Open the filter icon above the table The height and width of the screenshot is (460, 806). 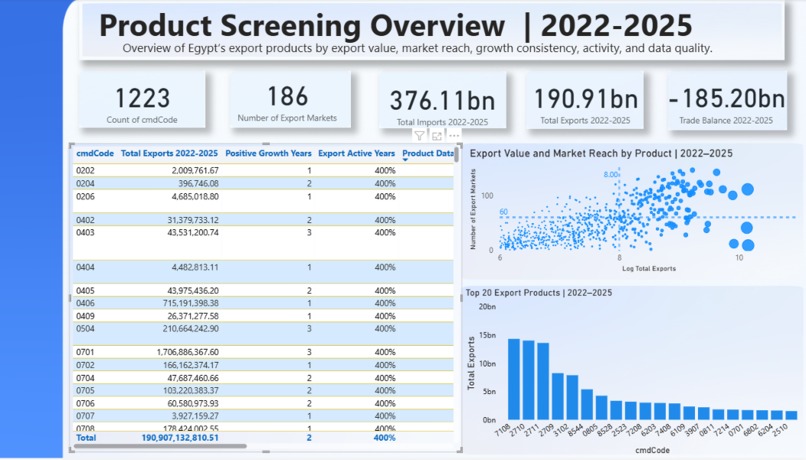coord(420,136)
